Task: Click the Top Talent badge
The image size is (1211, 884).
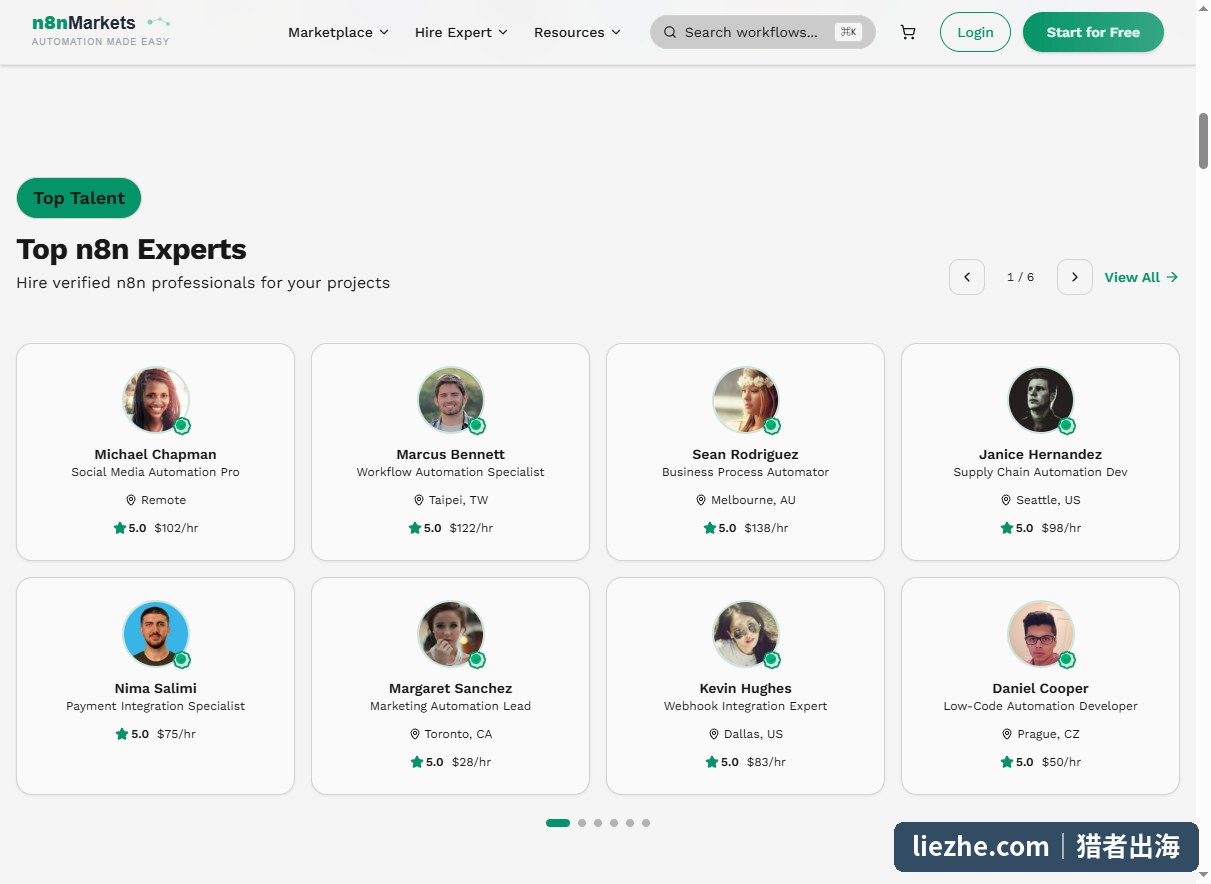Action: 79,198
